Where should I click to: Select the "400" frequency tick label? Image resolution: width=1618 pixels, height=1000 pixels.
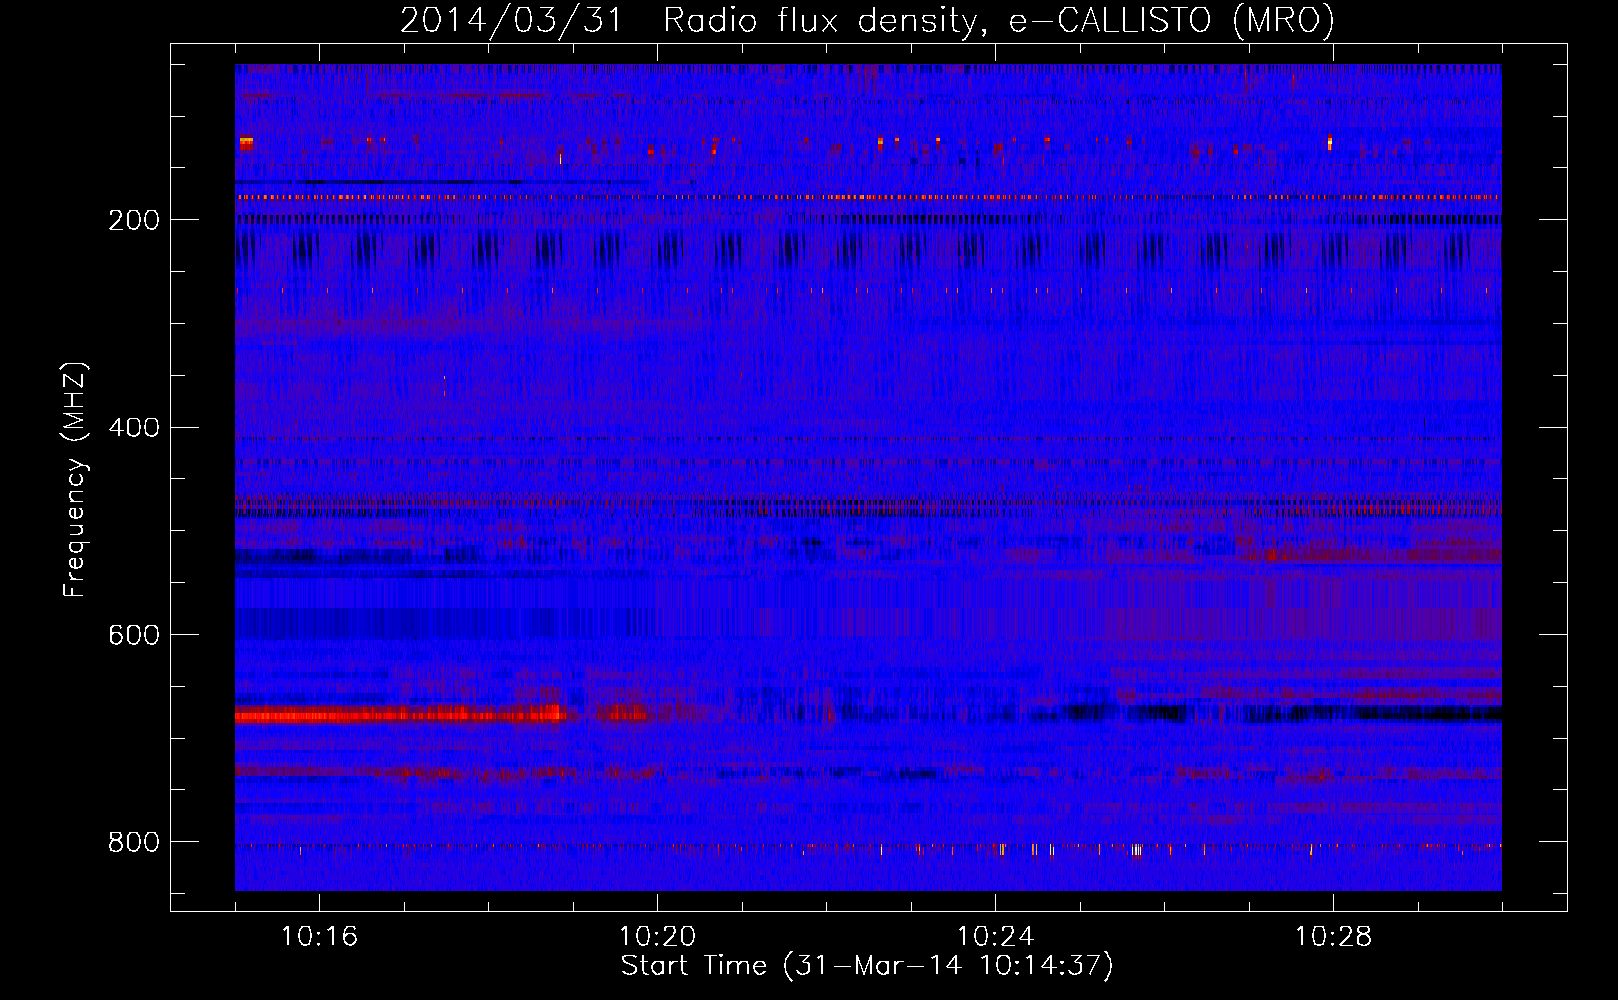[134, 428]
